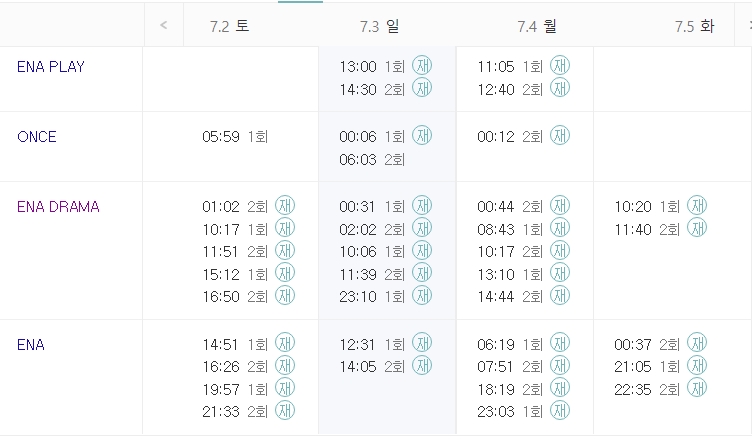Click rerun icon beside ENA PLAY 11:05

click(x=560, y=65)
